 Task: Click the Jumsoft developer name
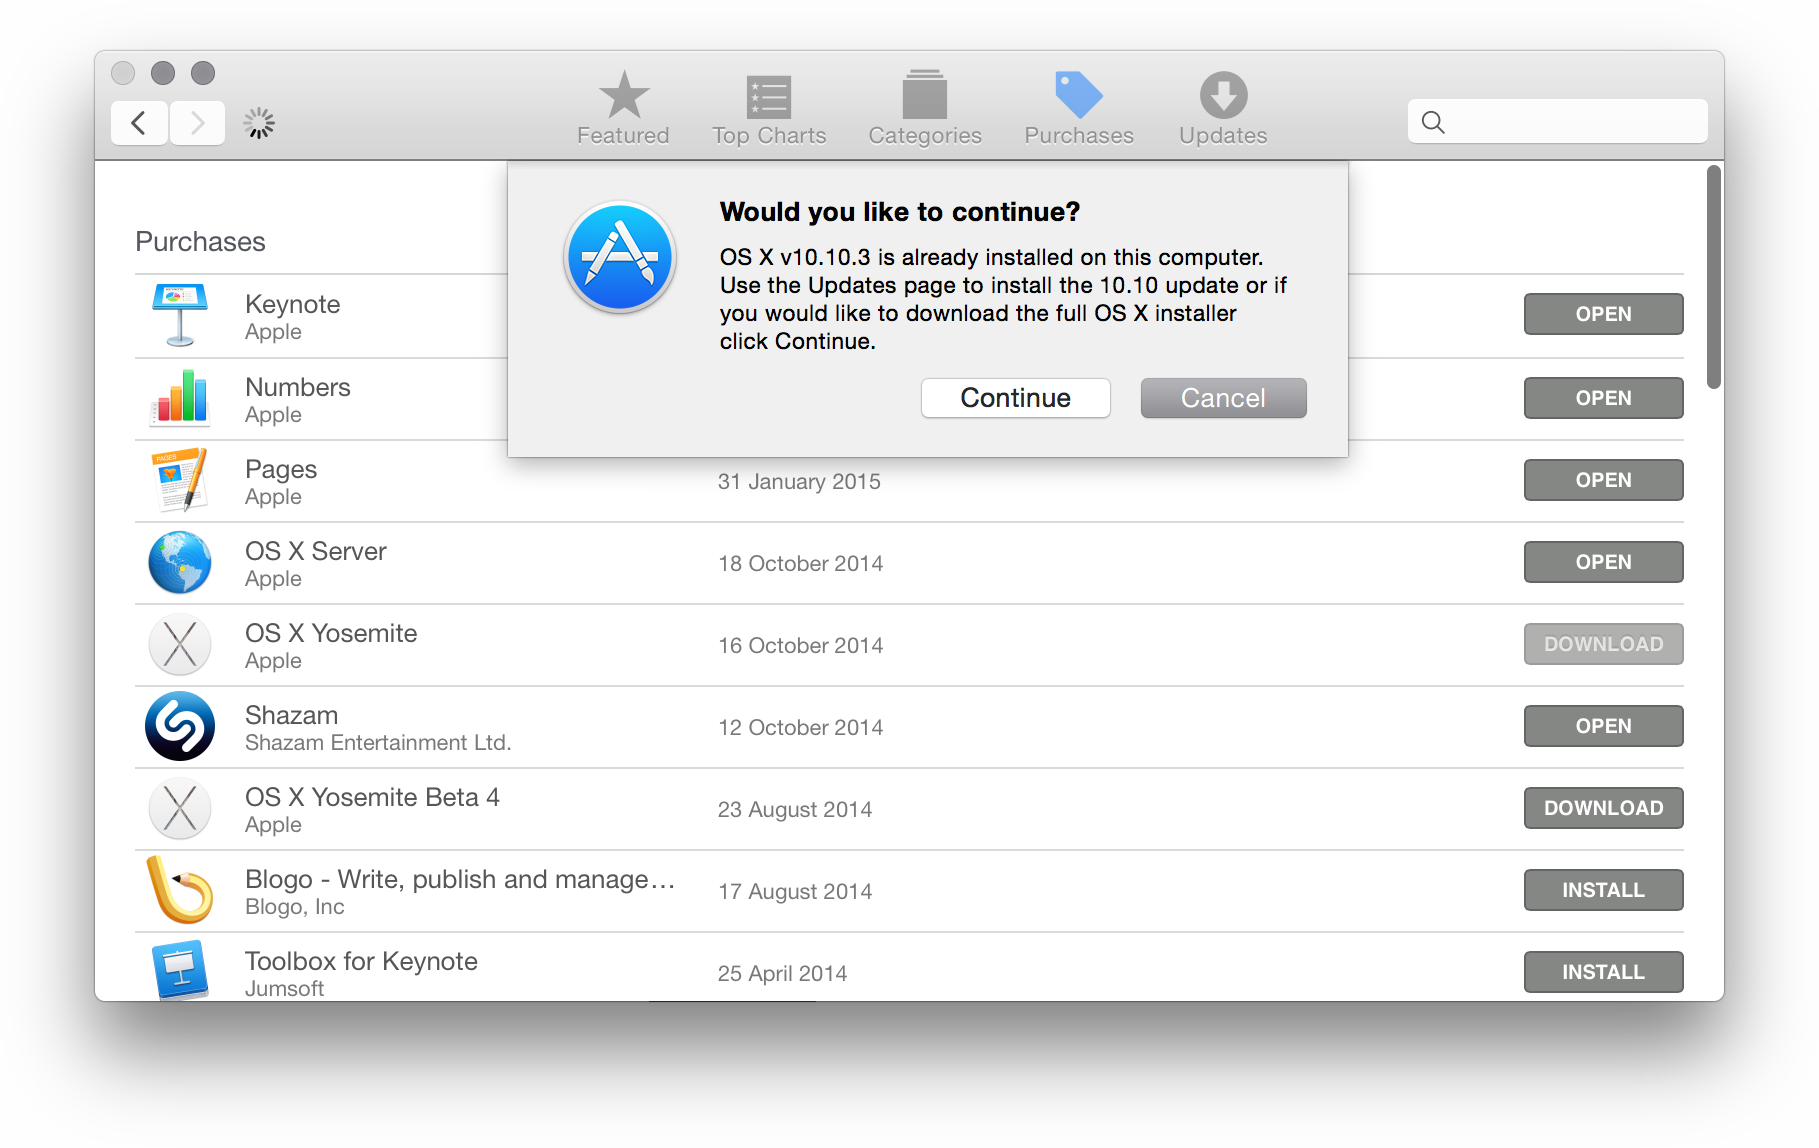click(x=285, y=989)
